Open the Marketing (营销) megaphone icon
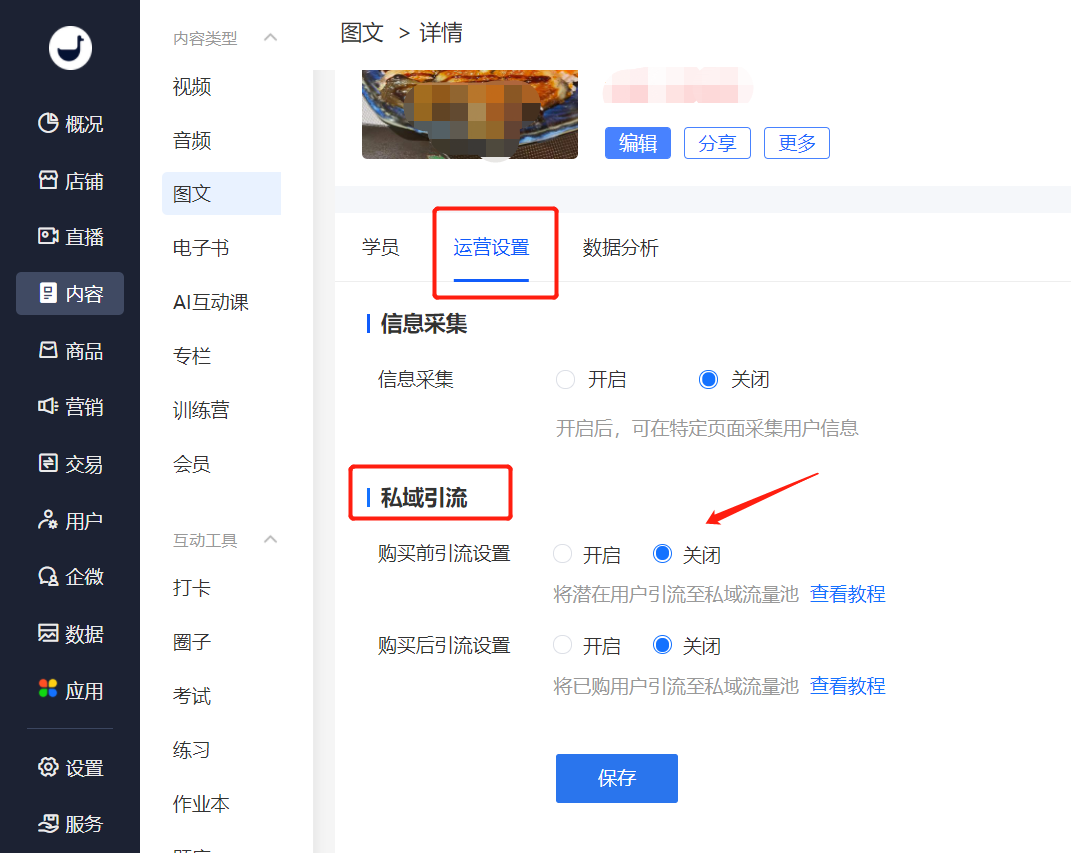Screen dimensions: 1071x853 point(48,407)
